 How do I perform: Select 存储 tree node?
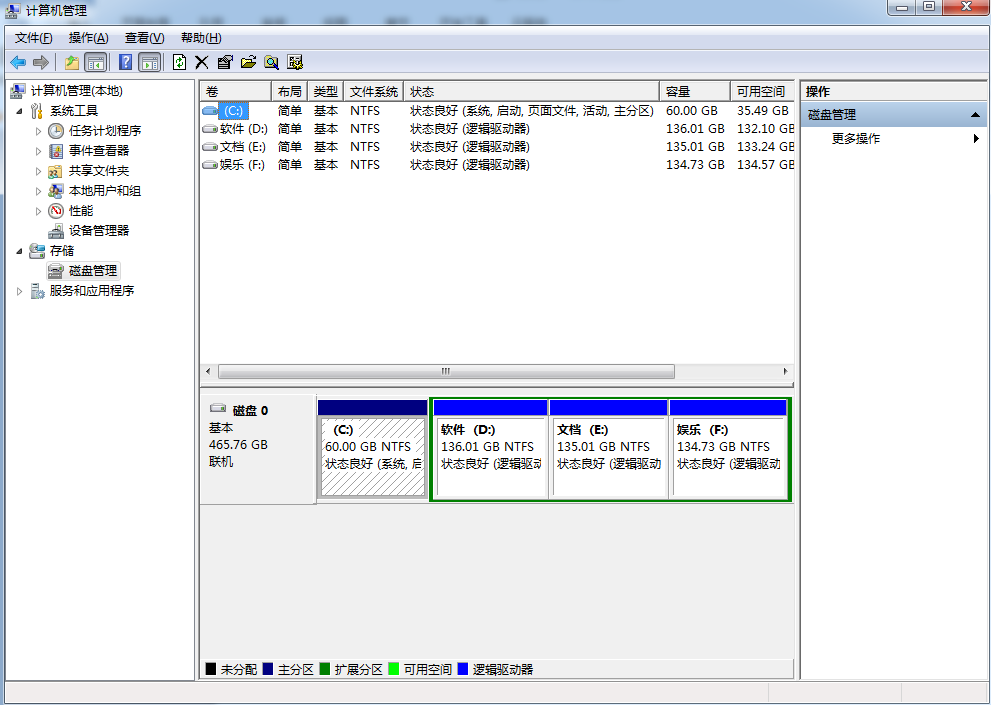pos(62,251)
